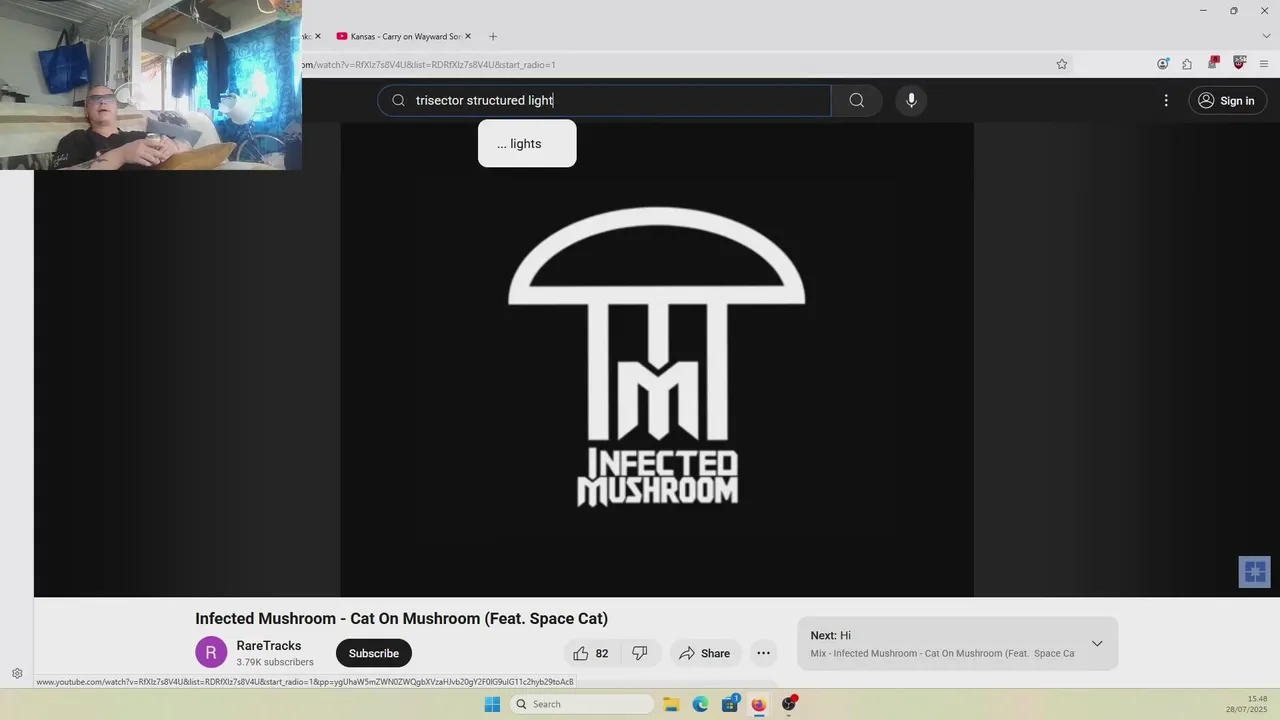
Task: Open more actions ellipsis below the video
Action: tap(763, 653)
